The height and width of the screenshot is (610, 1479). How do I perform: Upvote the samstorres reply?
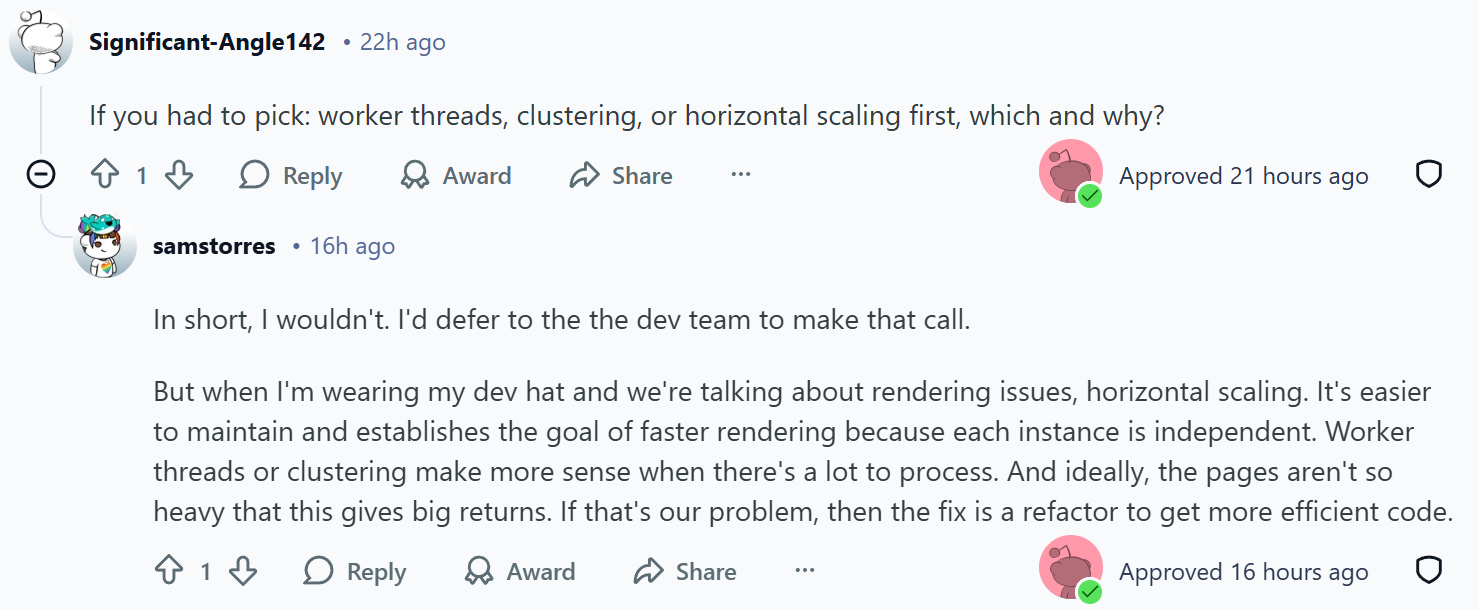[169, 572]
